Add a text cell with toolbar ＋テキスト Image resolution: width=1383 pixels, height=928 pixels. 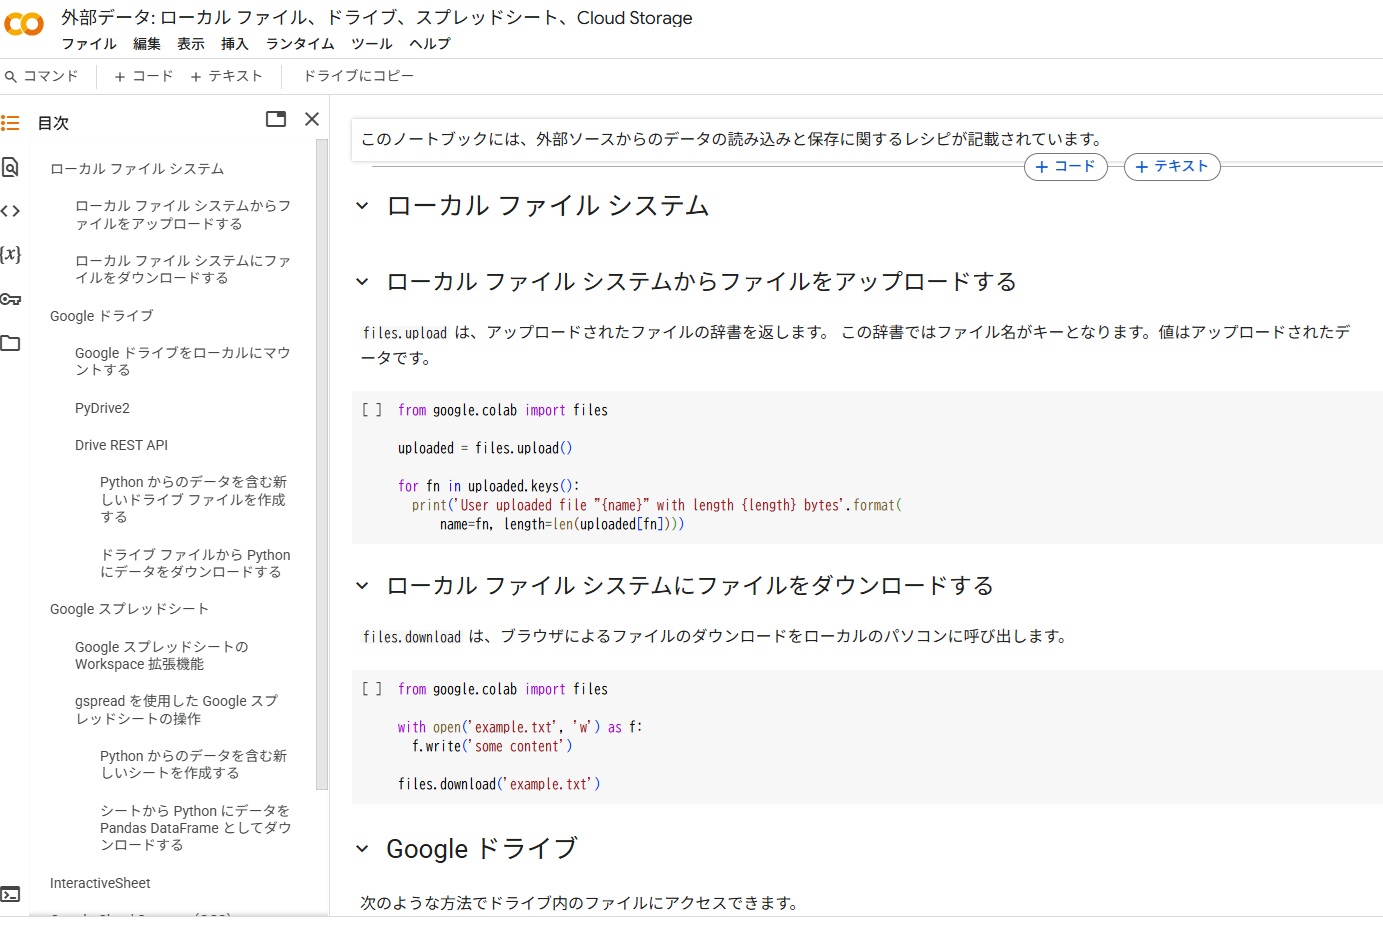tap(227, 76)
